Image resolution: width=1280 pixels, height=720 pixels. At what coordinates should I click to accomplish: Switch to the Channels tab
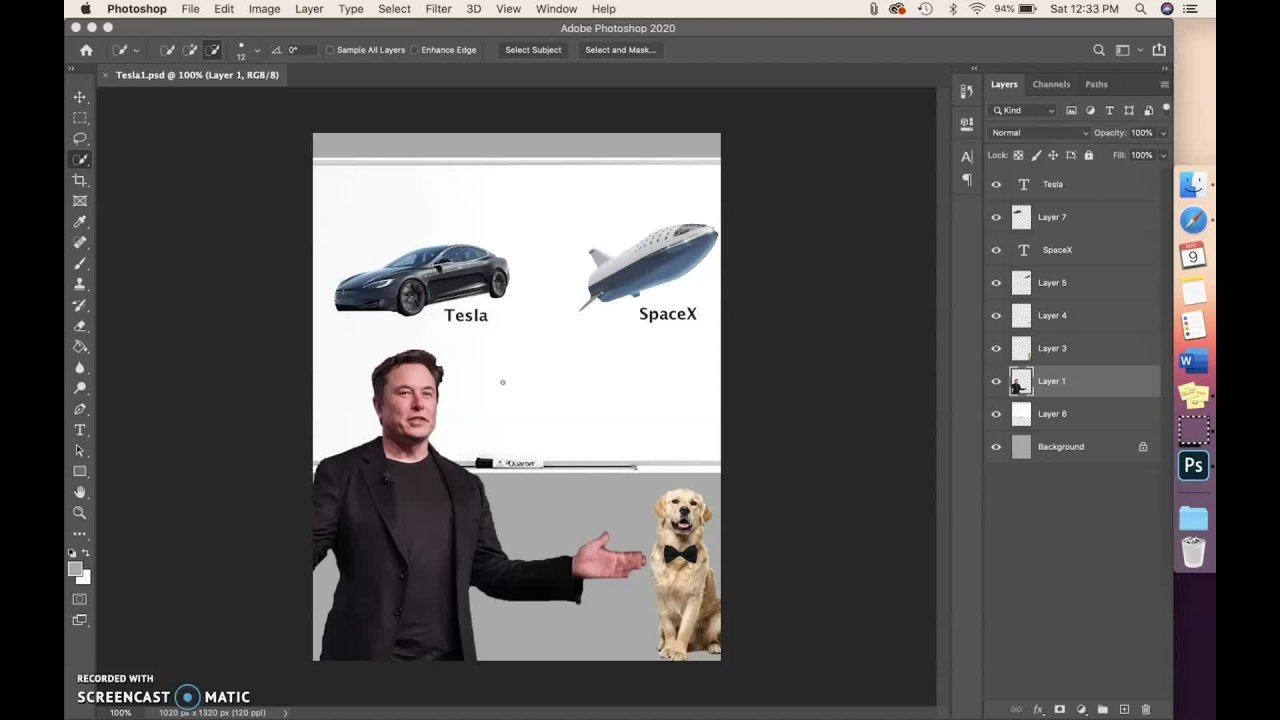[1051, 84]
